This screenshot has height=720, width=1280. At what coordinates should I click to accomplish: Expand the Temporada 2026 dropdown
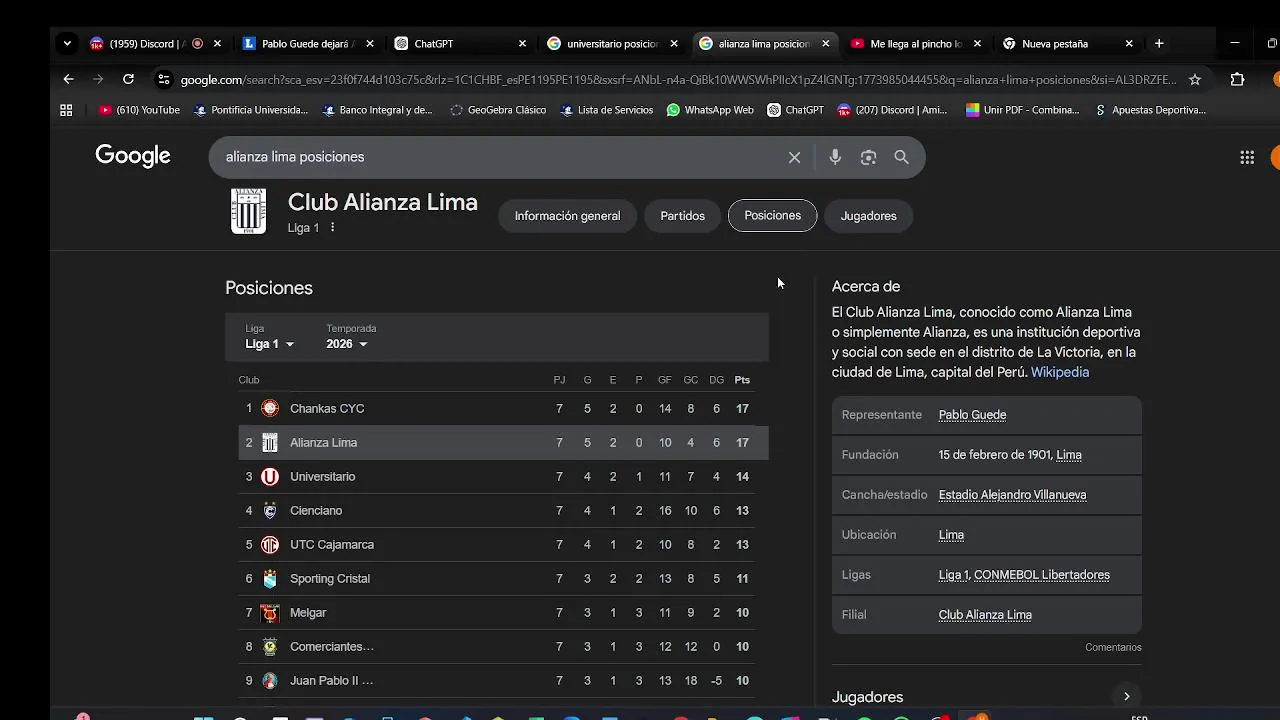(x=347, y=344)
